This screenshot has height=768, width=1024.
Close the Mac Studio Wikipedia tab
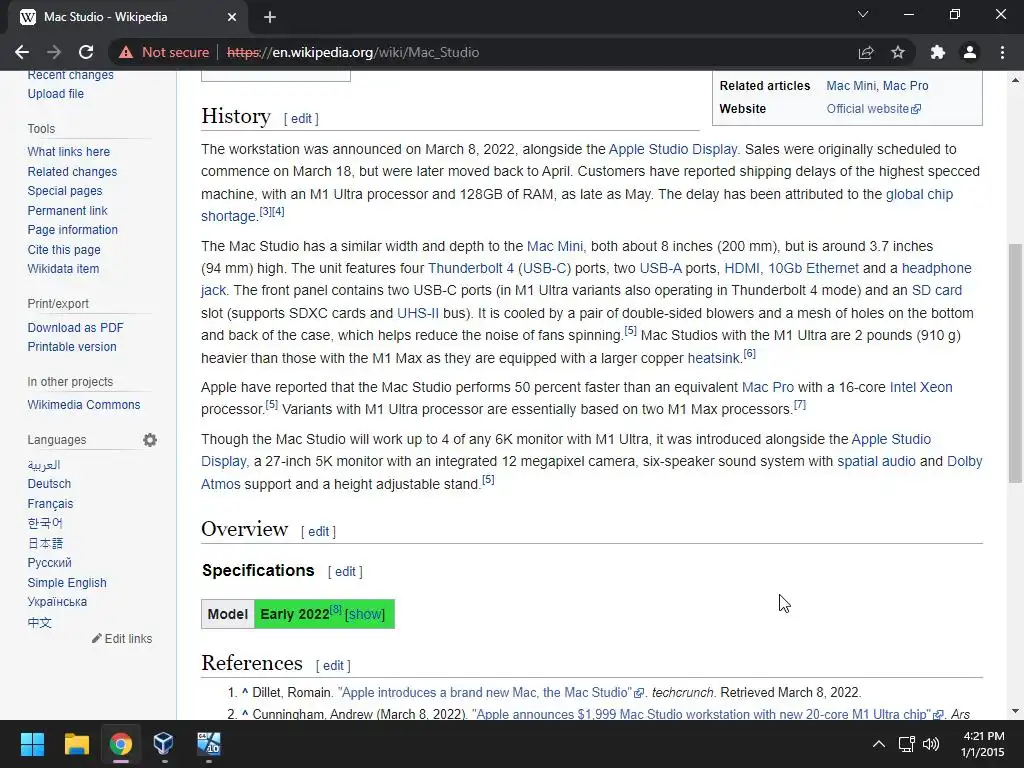coord(232,17)
